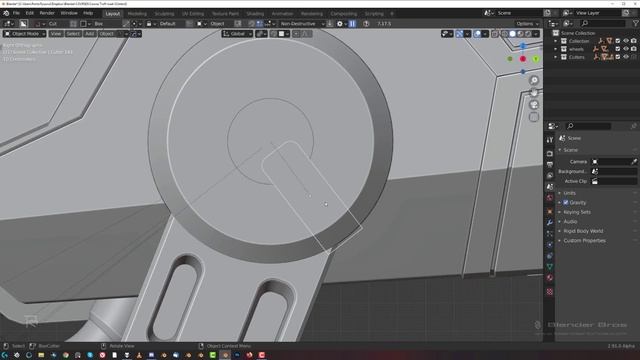Viewport: 640px width, 360px height.
Task: Expand the Collection in the Outliner
Action: [x=556, y=41]
